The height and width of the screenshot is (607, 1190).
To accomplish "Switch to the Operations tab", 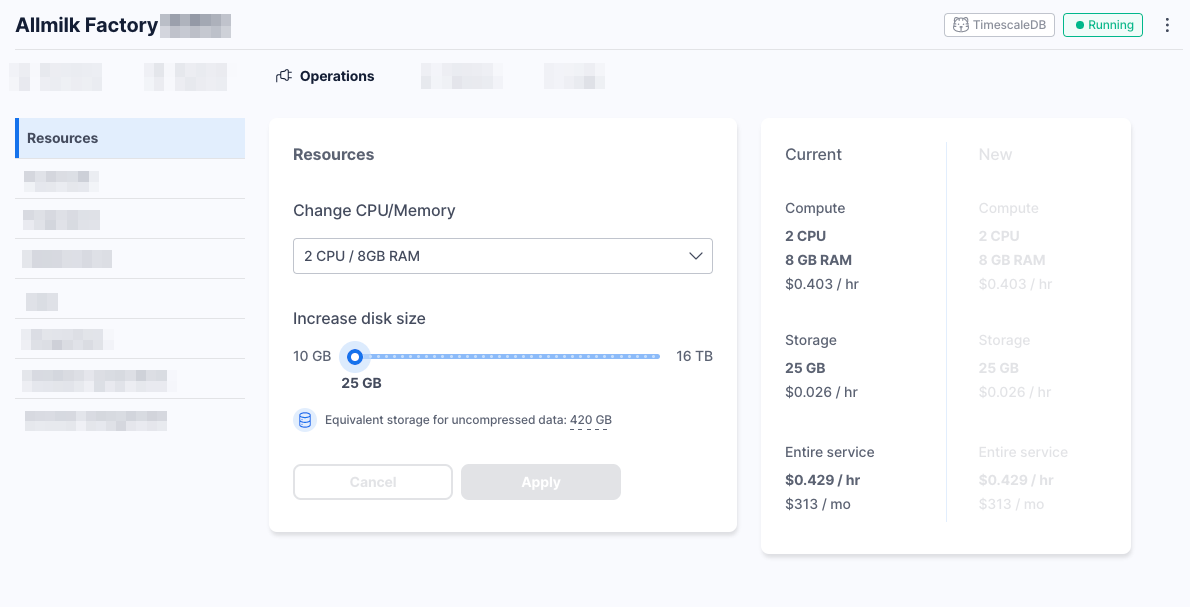I will (325, 76).
